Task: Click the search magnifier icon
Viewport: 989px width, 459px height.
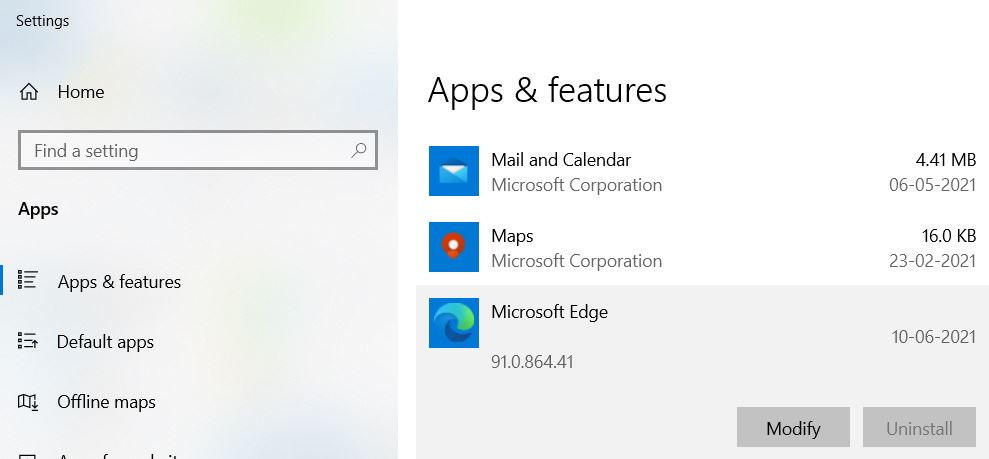Action: pyautogui.click(x=358, y=150)
